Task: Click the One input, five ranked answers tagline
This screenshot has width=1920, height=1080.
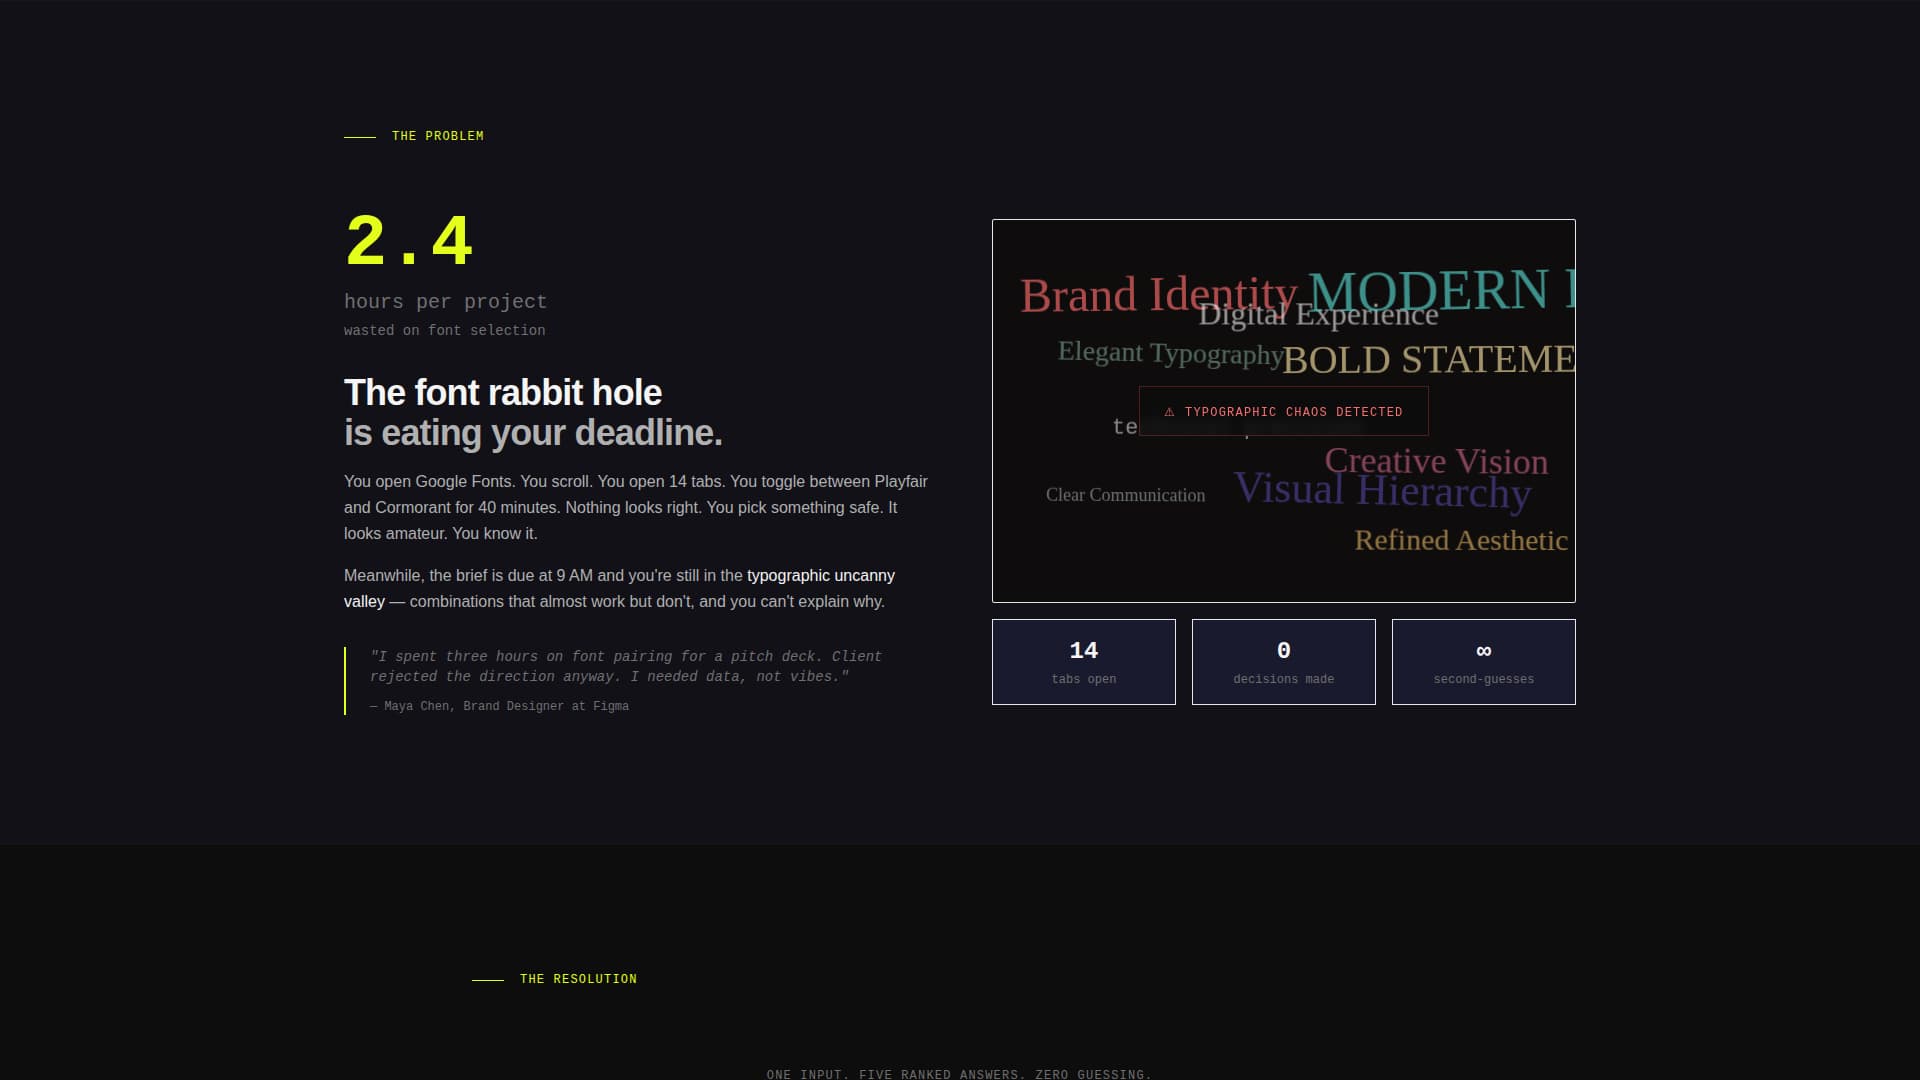Action: click(x=959, y=1074)
